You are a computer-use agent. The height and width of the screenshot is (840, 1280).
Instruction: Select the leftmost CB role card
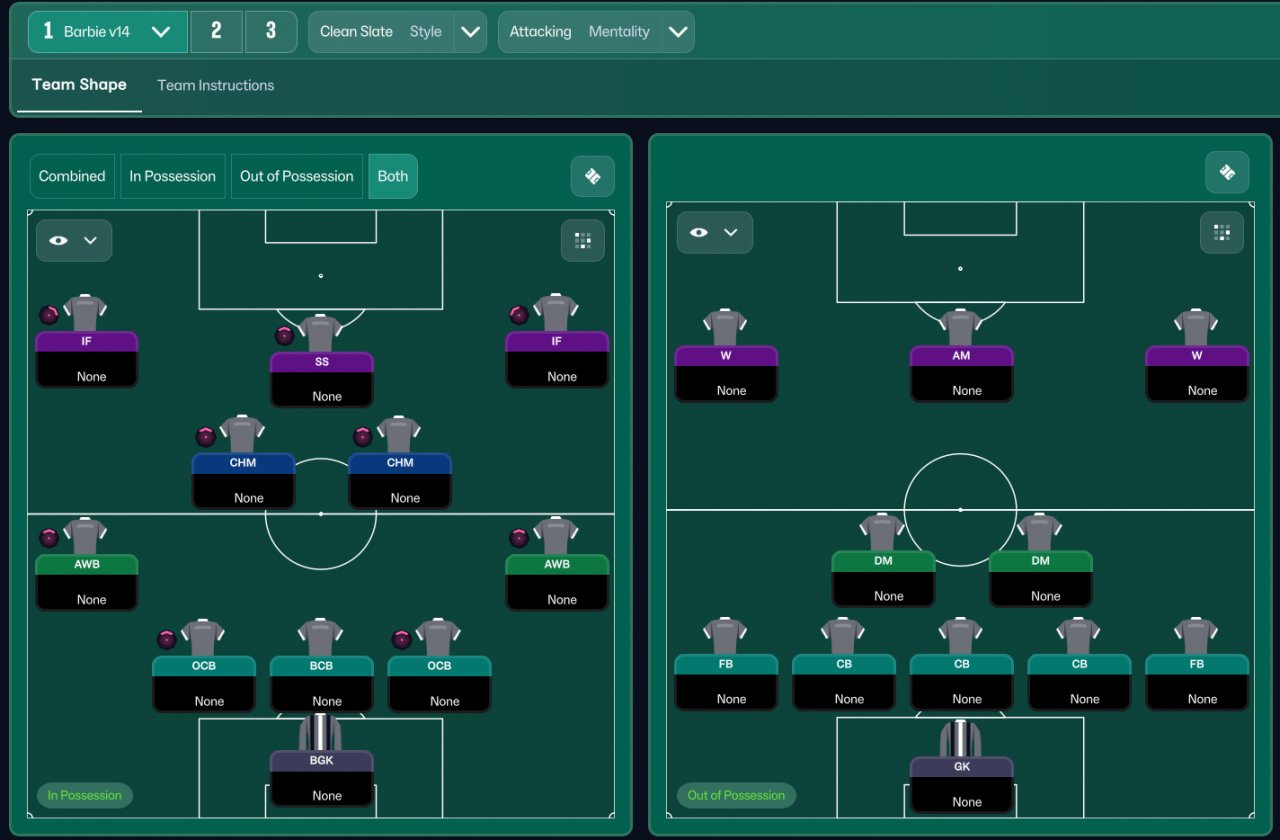click(844, 682)
